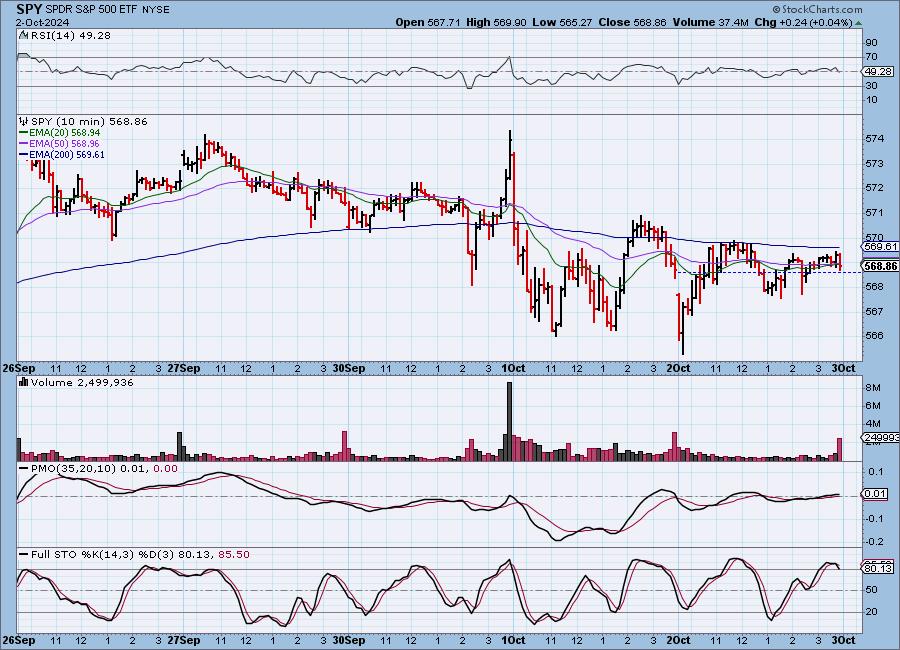Viewport: 900px width, 650px height.
Task: Click the 567 price axis label
Action: (874, 311)
